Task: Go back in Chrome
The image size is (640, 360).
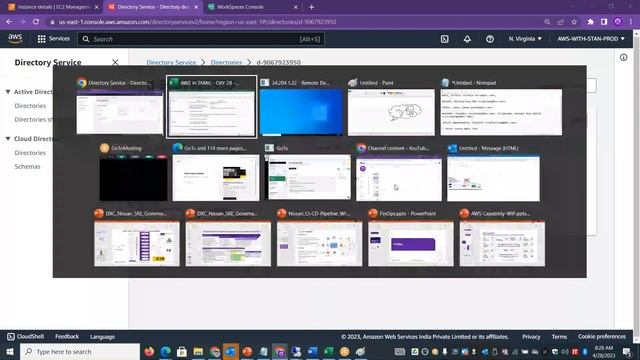Action: tap(9, 22)
